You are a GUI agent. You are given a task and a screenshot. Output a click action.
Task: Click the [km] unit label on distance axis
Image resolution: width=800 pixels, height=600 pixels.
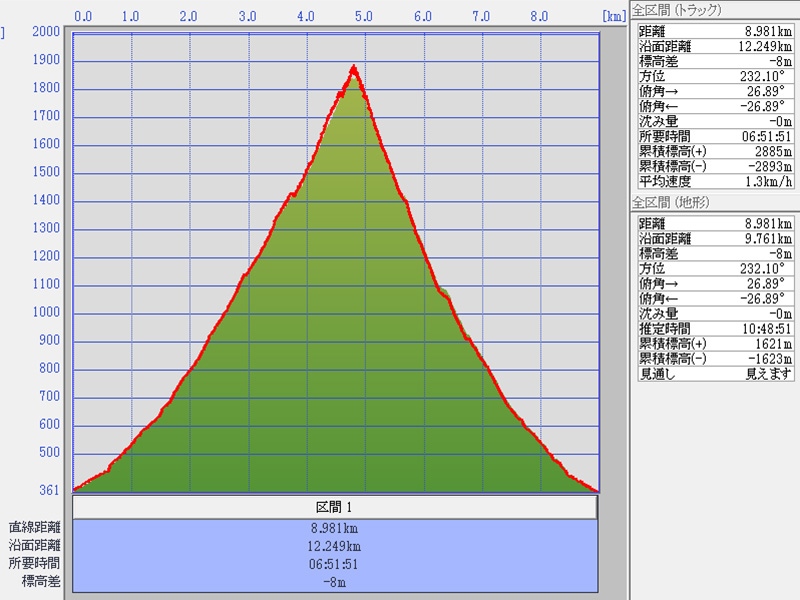[x=613, y=16]
